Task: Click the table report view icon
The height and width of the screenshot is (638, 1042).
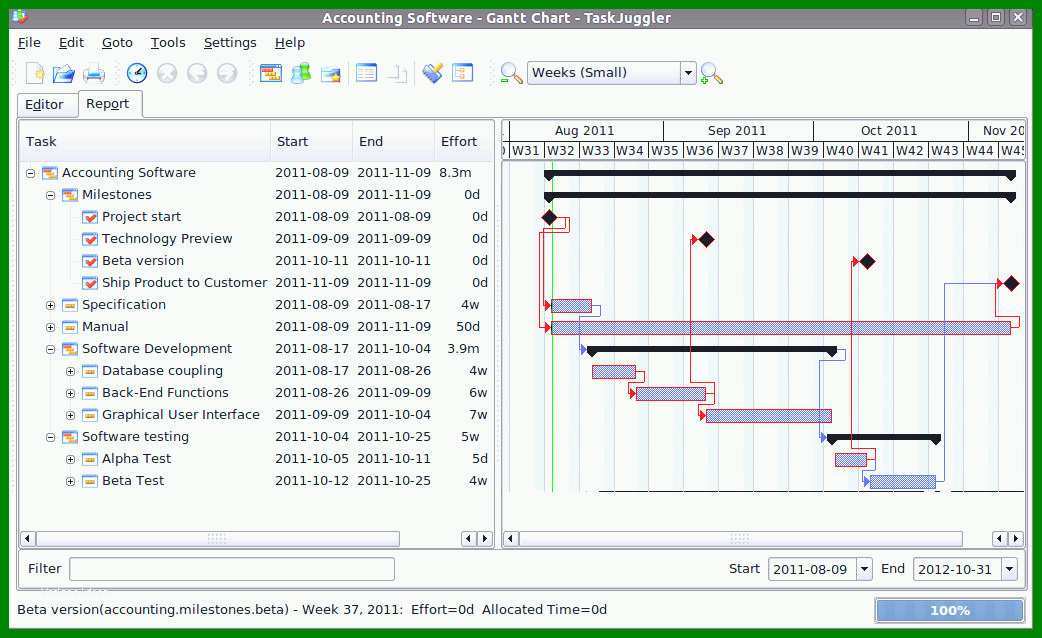Action: [366, 73]
